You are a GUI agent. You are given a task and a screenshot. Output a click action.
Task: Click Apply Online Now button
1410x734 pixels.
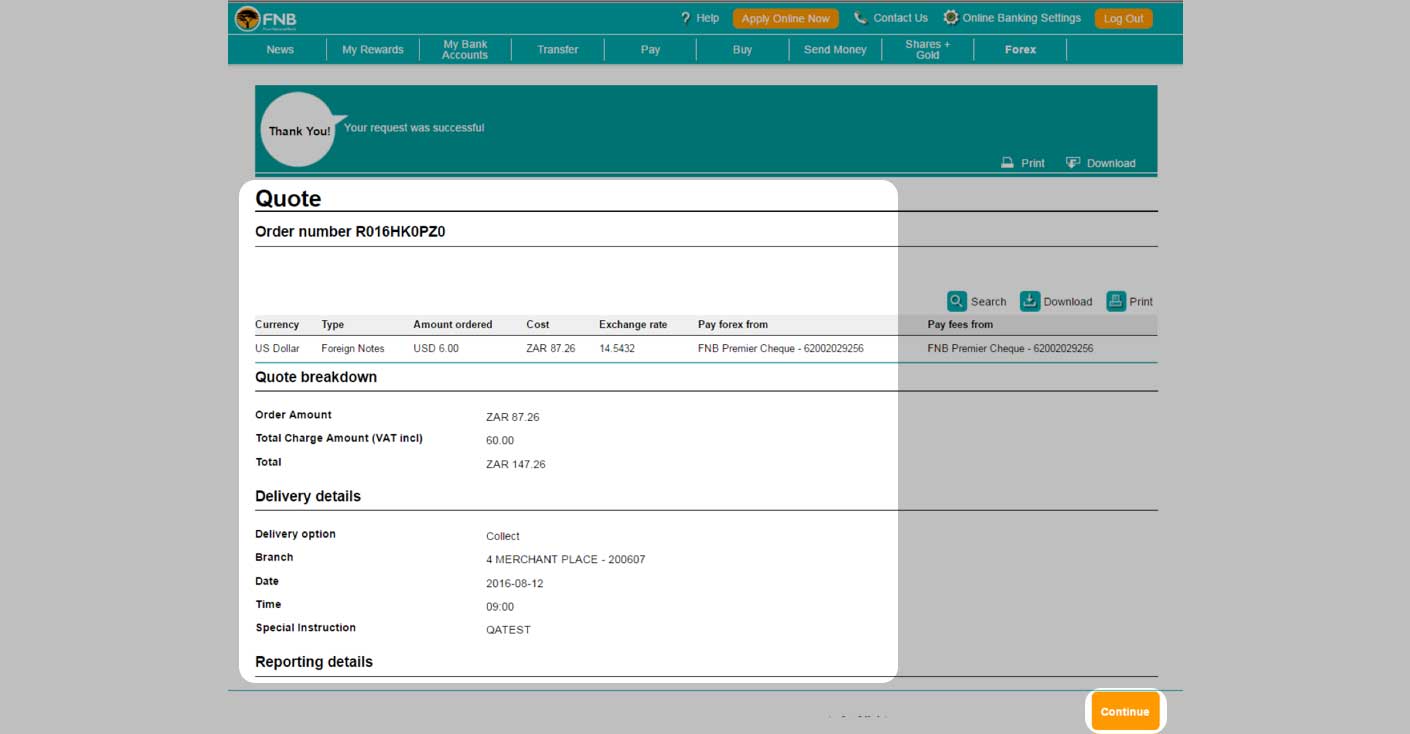[786, 18]
